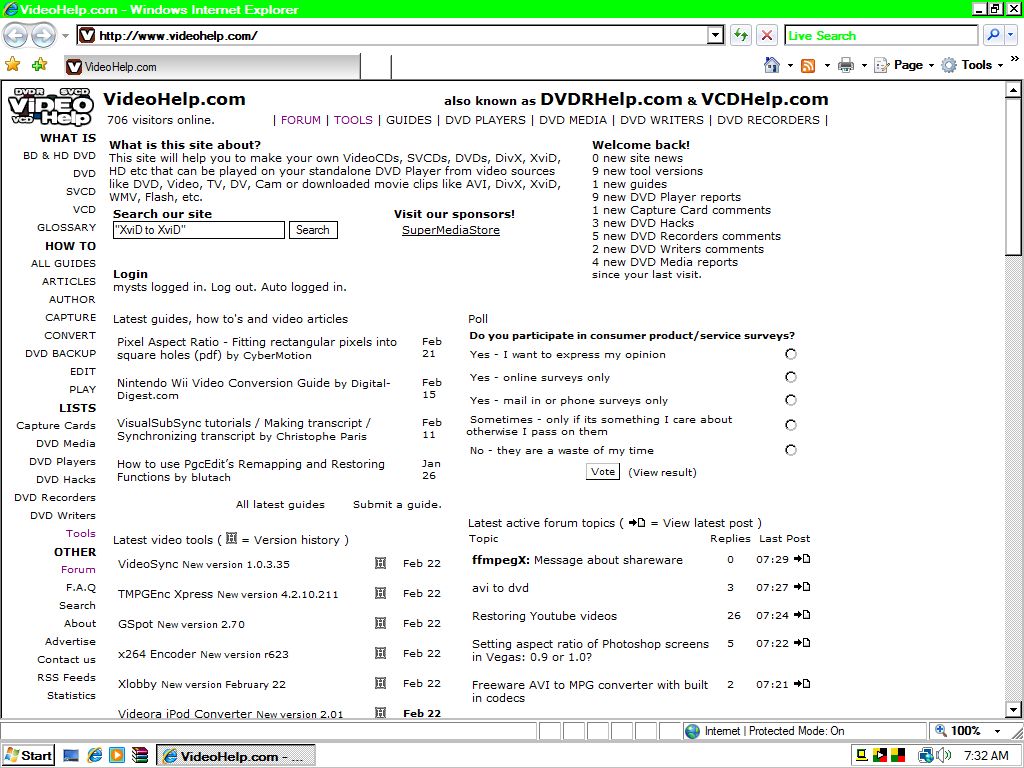
Task: Open version history icon for VideoSync
Action: 380,563
